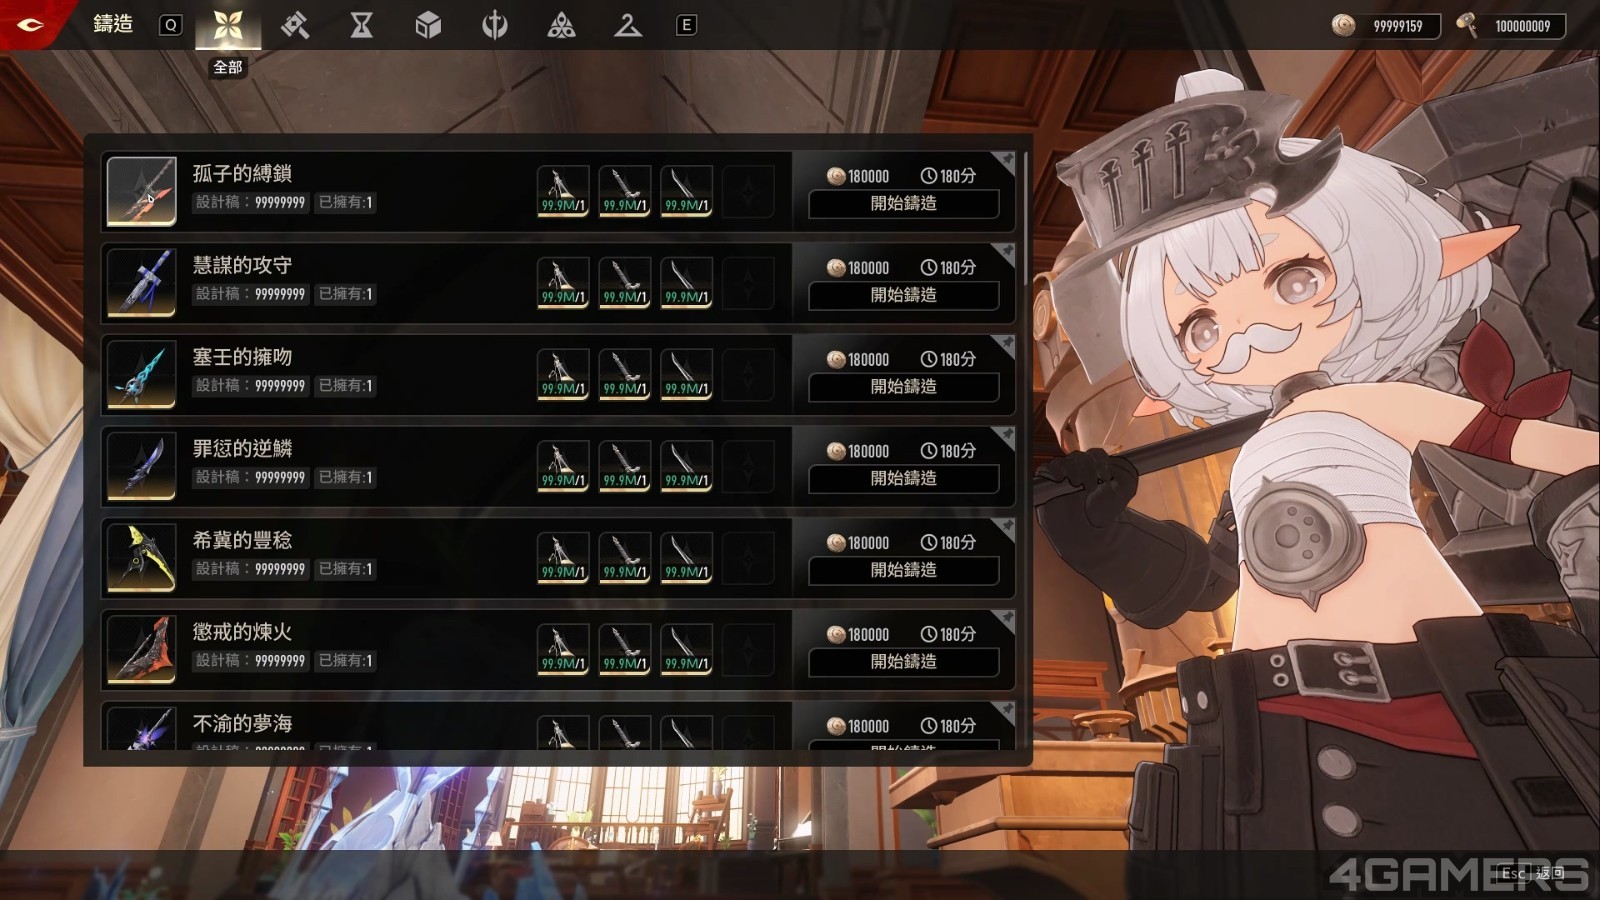Click the 鑄造 screen title
1600x900 pixels.
(113, 23)
